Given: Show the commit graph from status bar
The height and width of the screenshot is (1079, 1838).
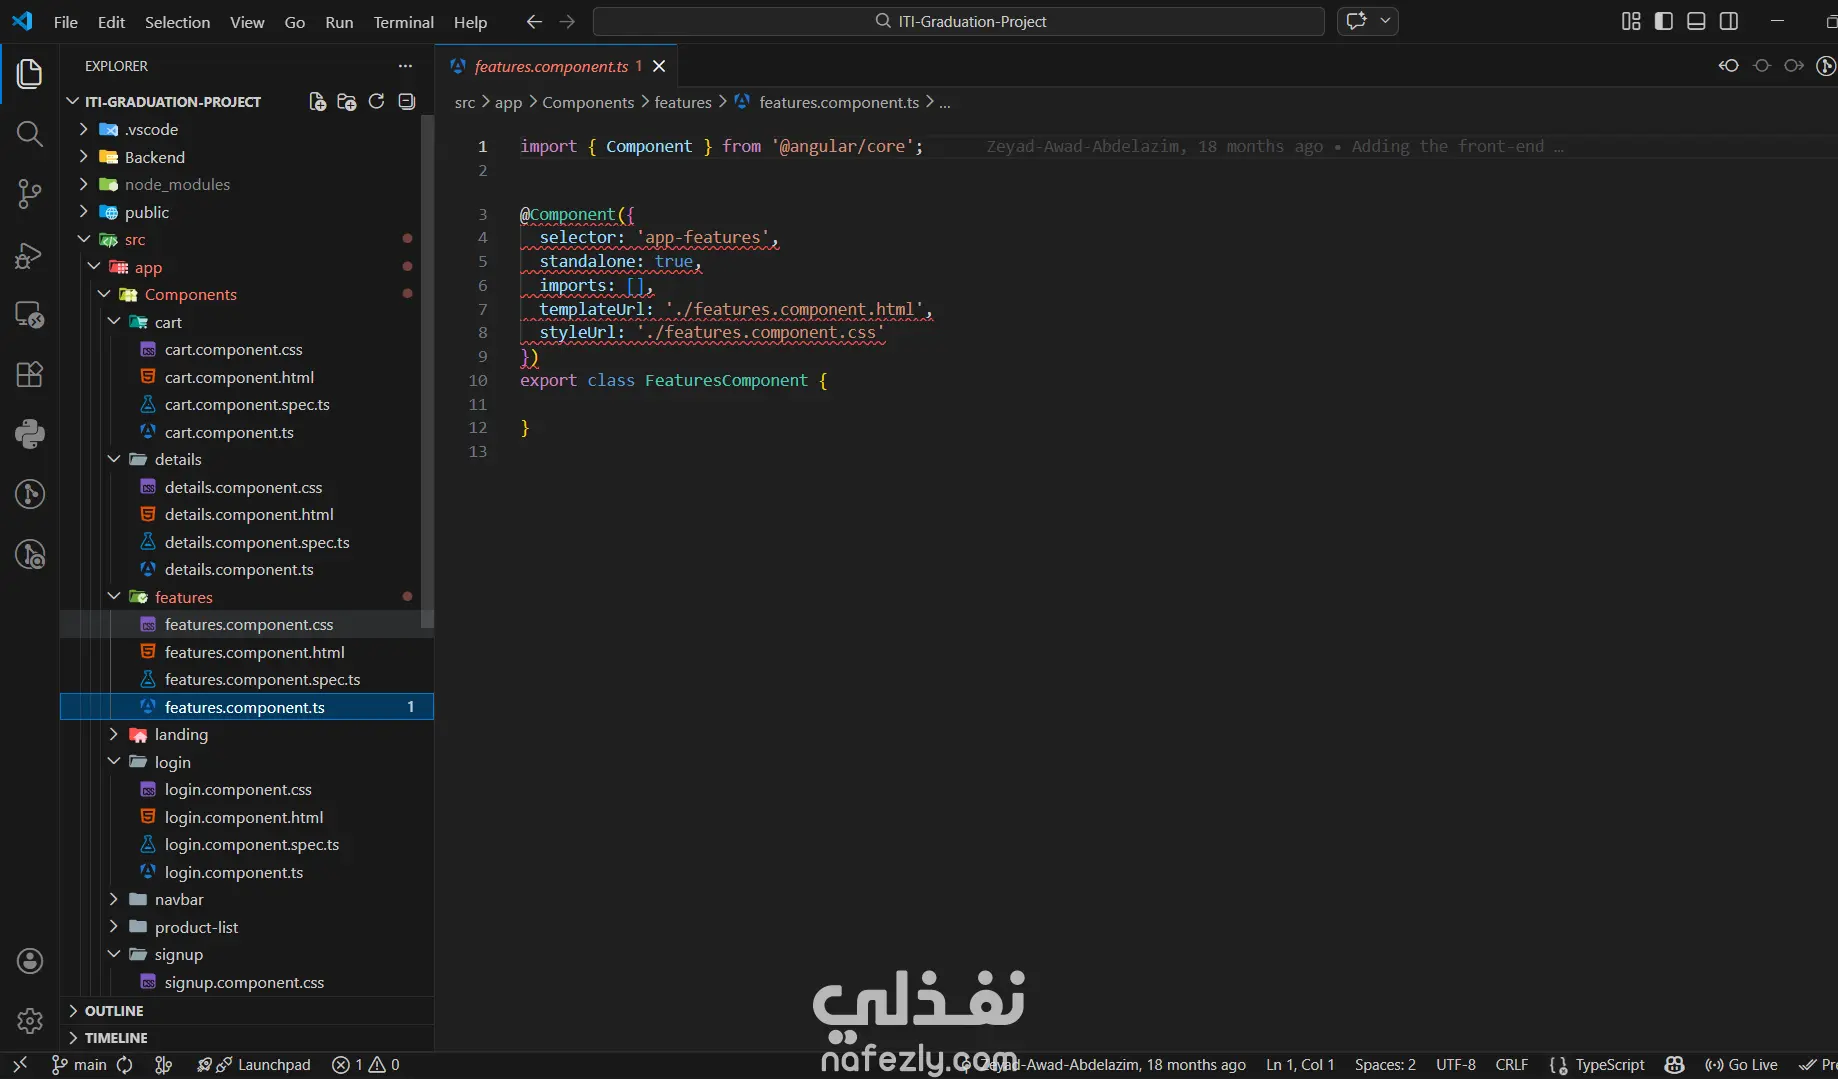Looking at the screenshot, I should (164, 1065).
